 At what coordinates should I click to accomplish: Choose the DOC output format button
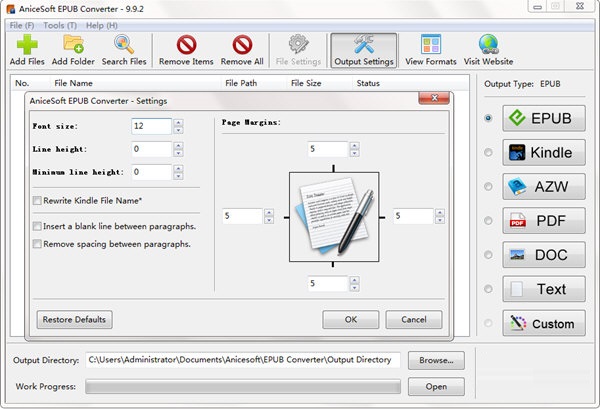(544, 254)
